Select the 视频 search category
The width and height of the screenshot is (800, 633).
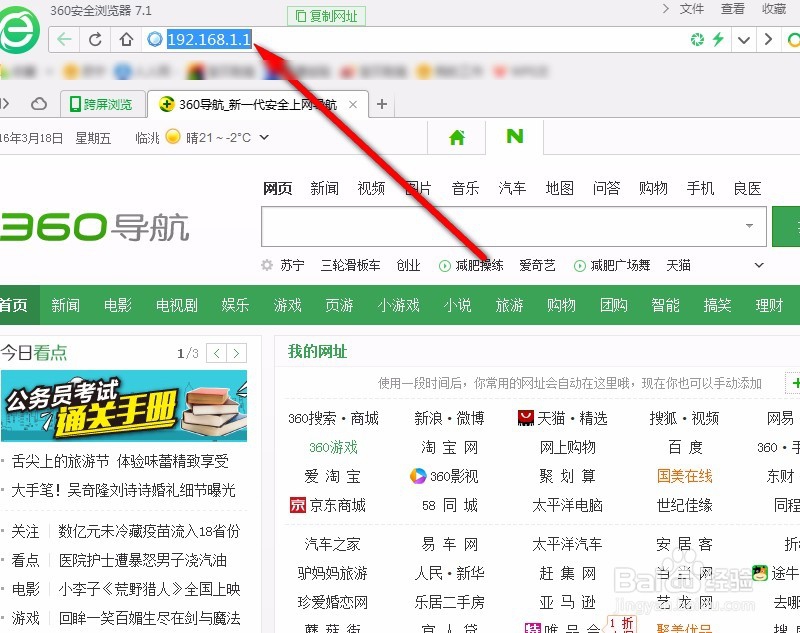371,188
